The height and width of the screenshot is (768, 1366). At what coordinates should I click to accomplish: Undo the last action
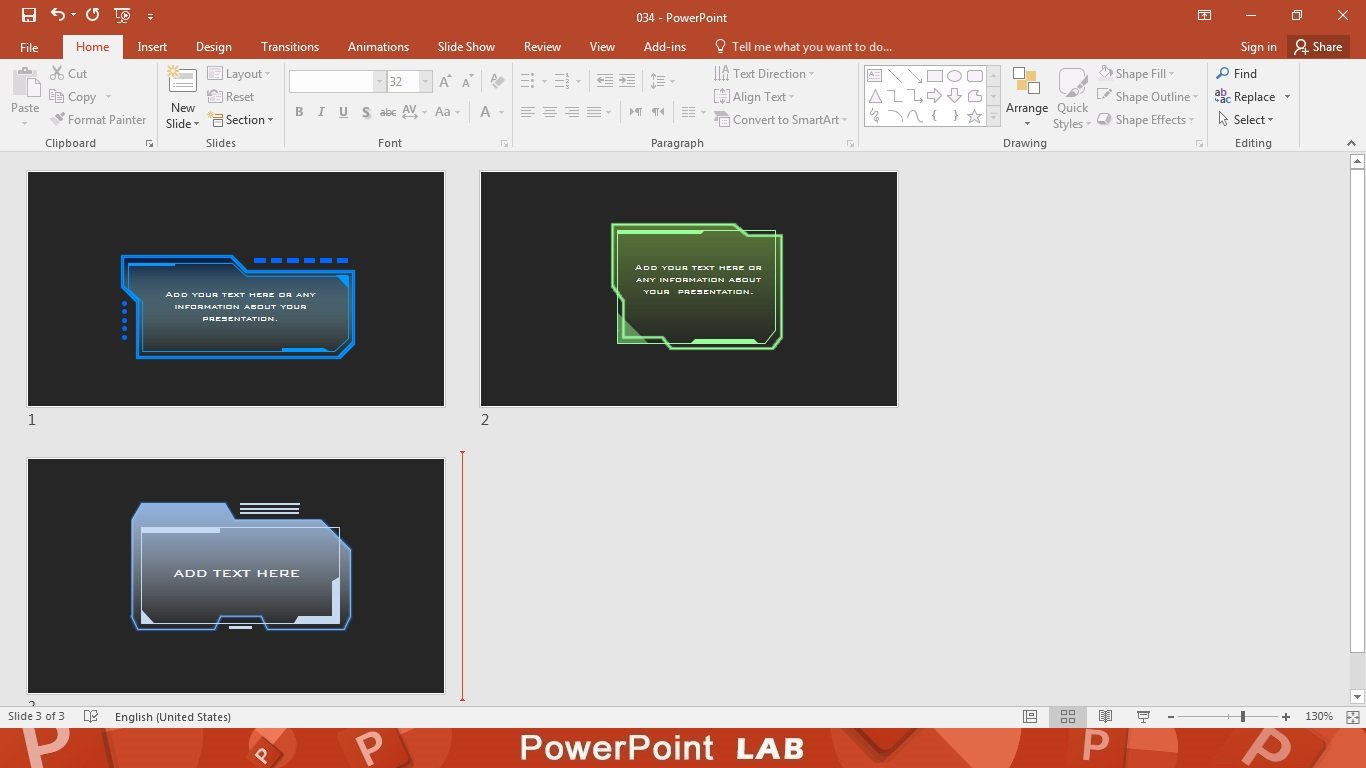pos(57,16)
